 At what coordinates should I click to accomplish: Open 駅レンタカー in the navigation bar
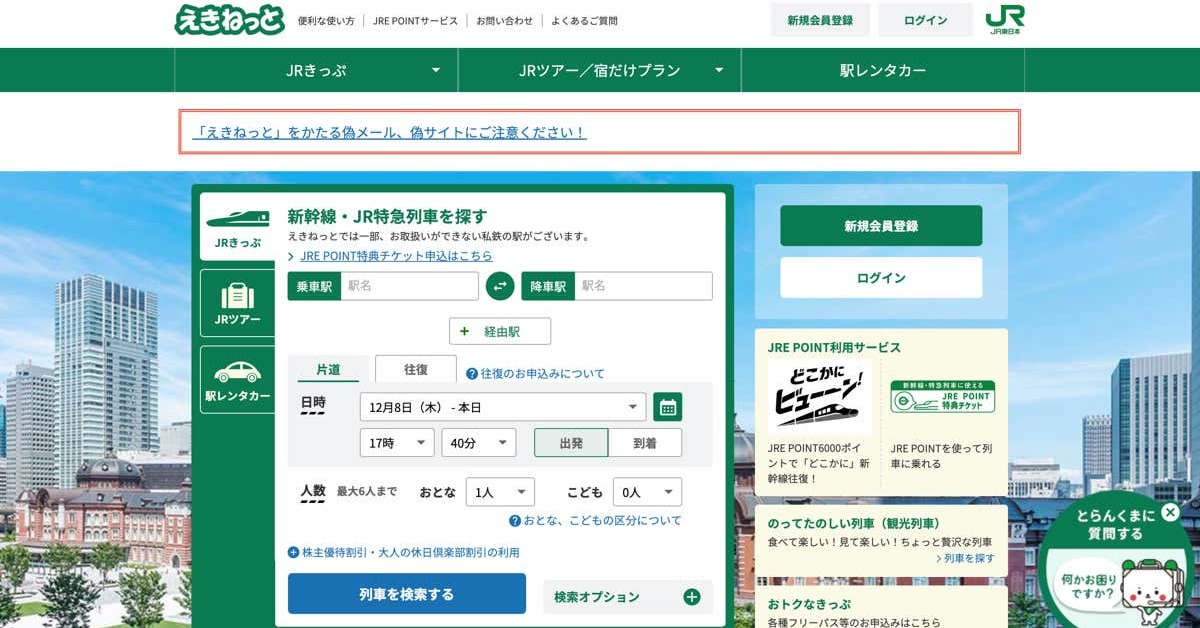coord(883,70)
